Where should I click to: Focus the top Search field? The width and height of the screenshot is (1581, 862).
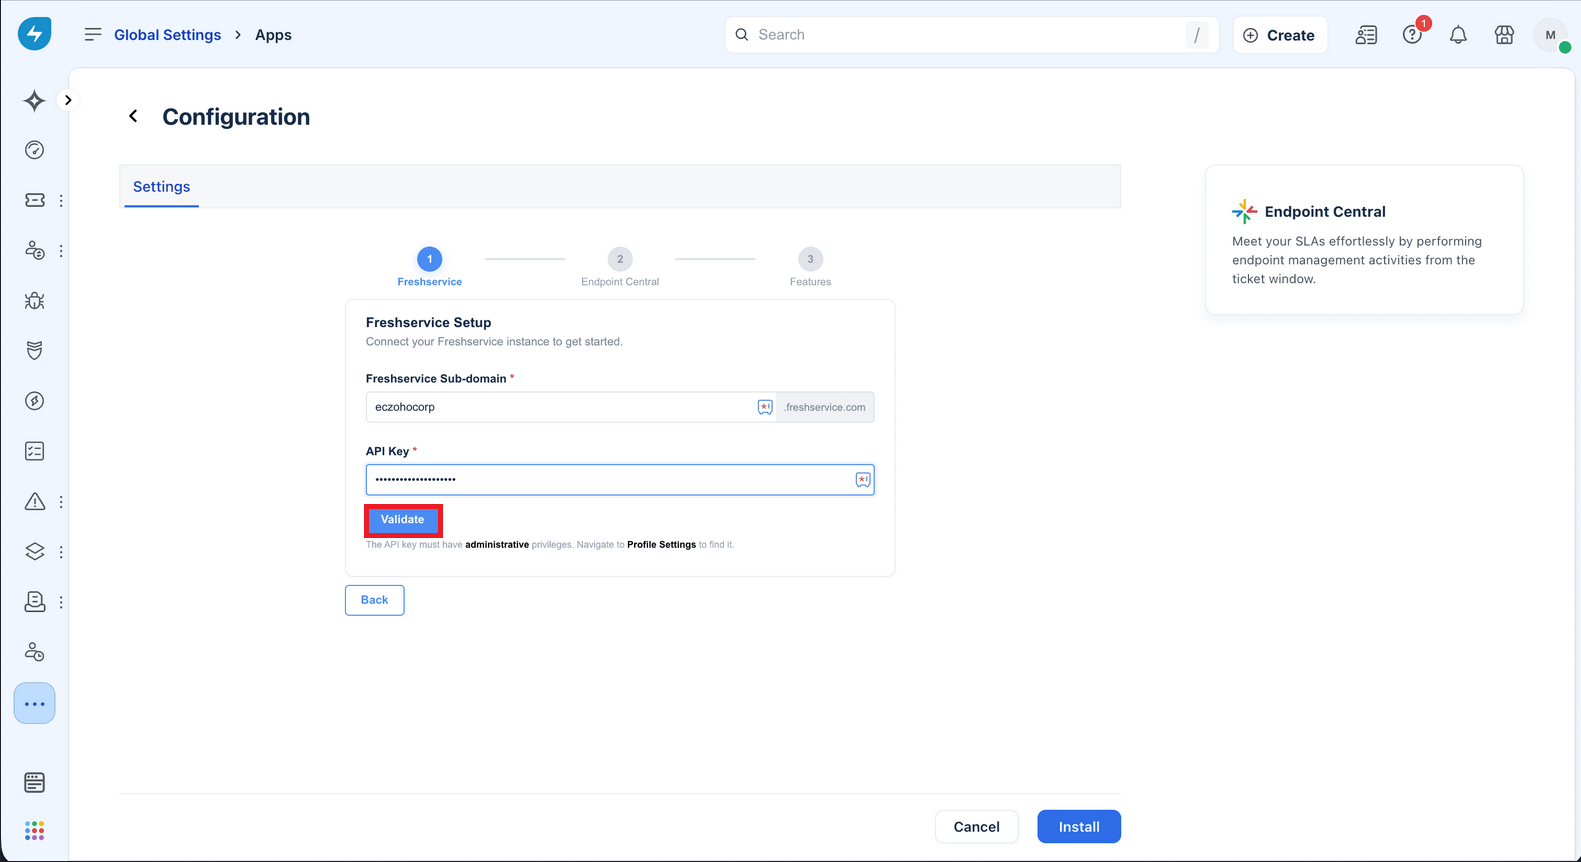971,35
